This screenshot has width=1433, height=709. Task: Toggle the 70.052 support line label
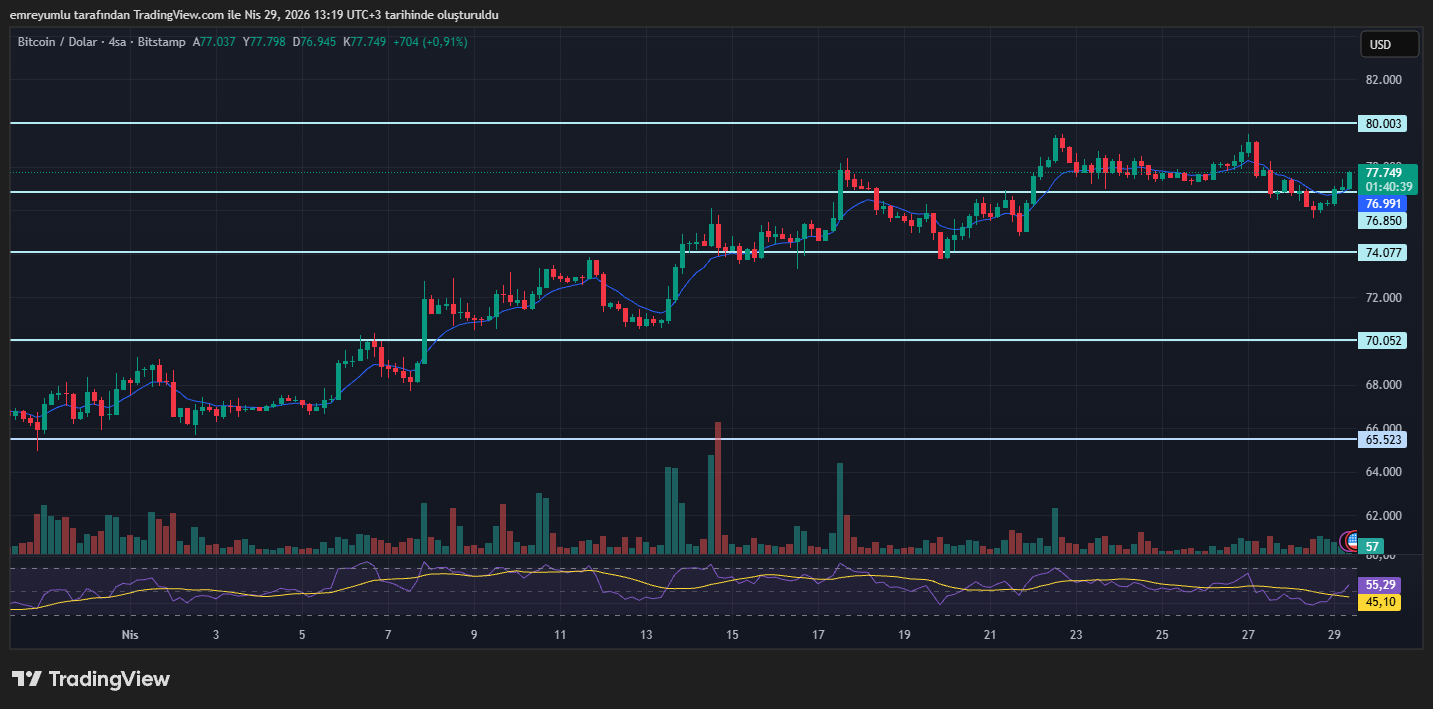pos(1381,341)
